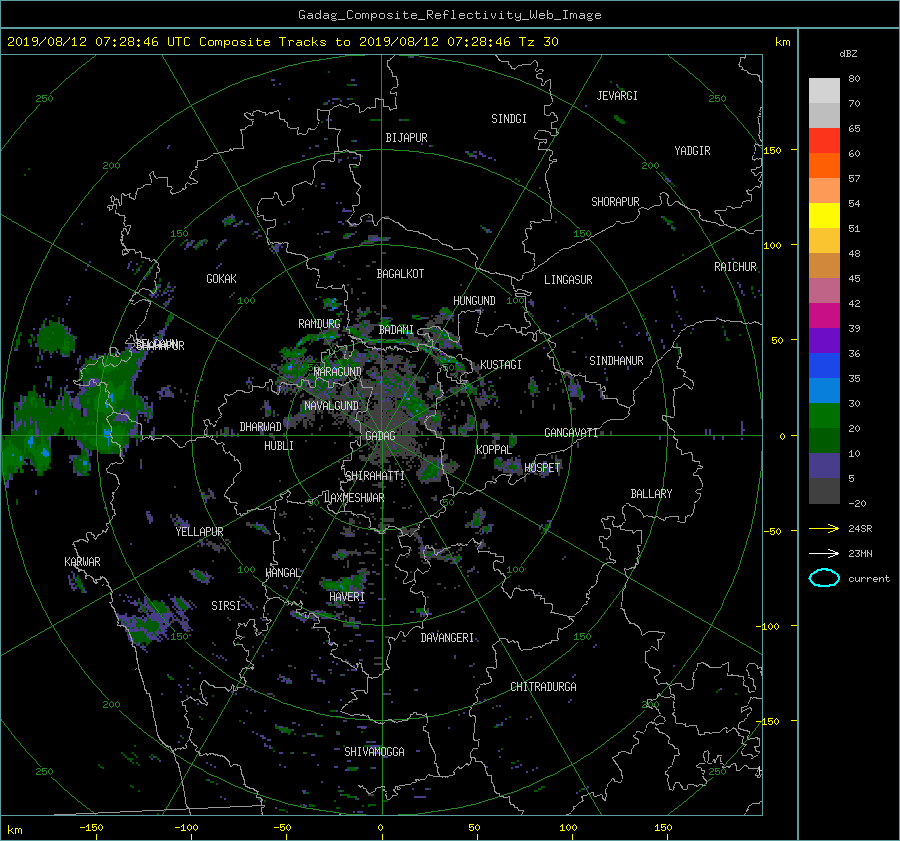Image resolution: width=900 pixels, height=841 pixels.
Task: Click the SINDHANUR city label
Action: pos(616,361)
